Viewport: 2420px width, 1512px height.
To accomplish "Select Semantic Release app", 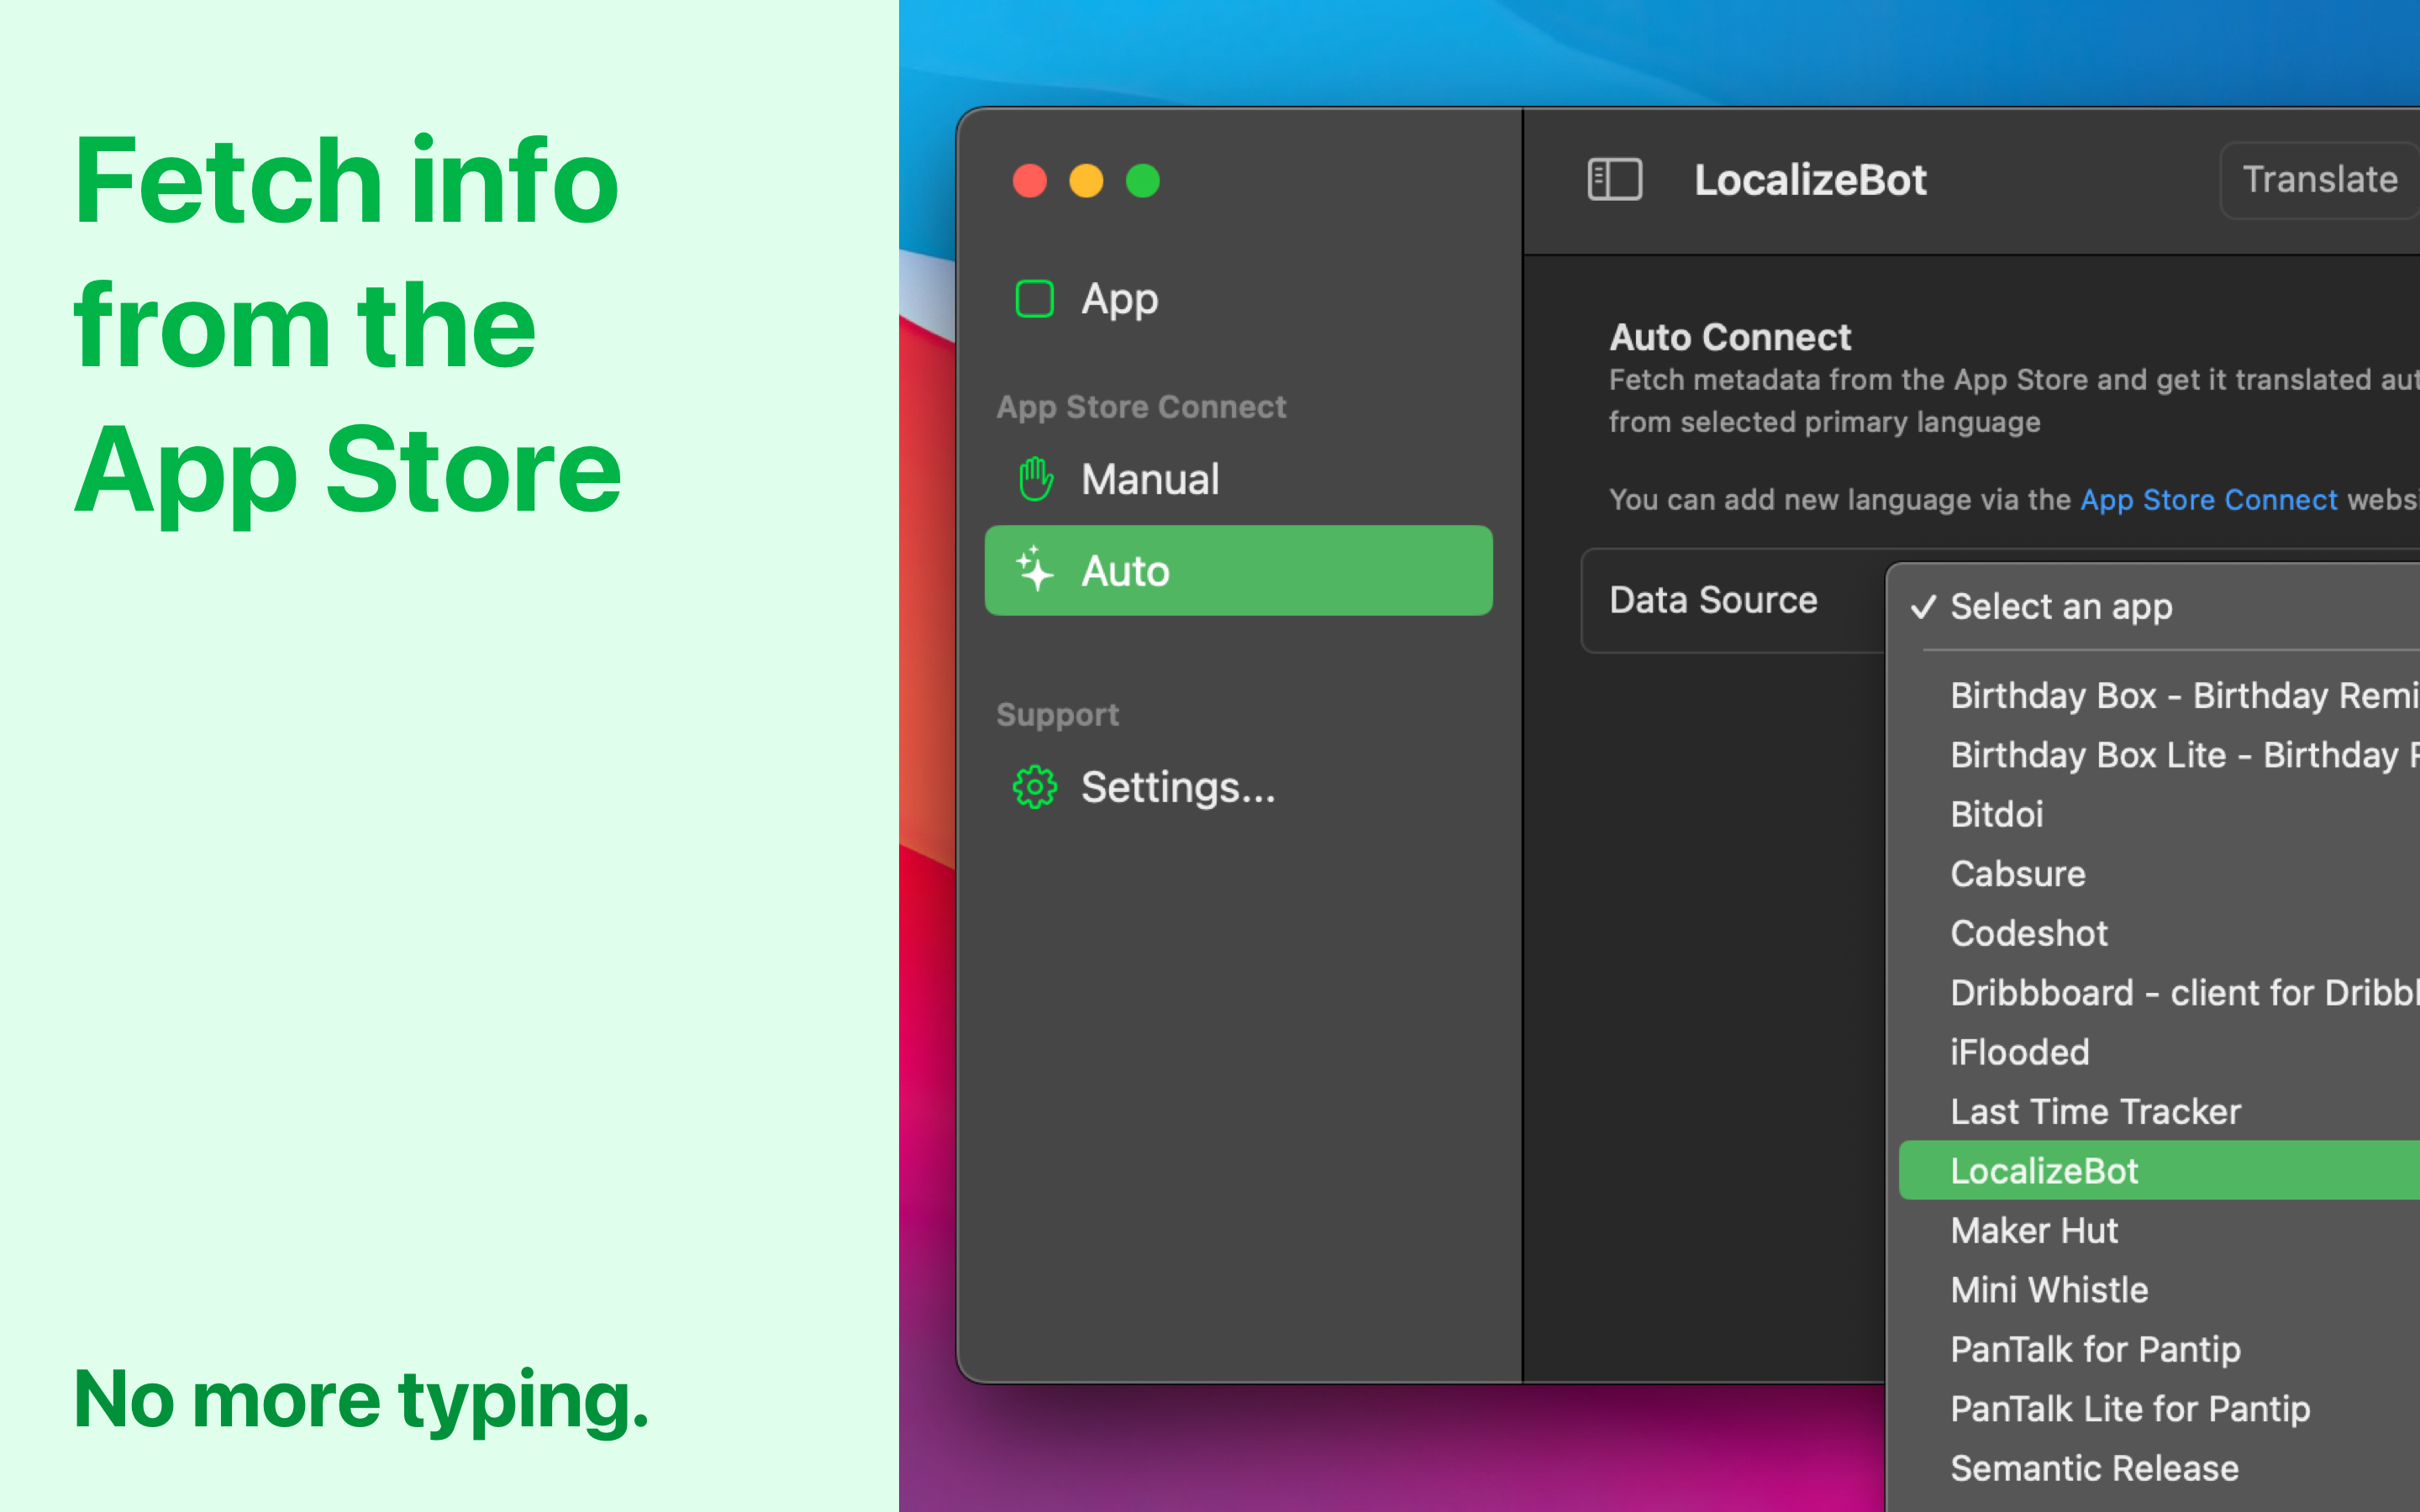I will [2160, 1468].
